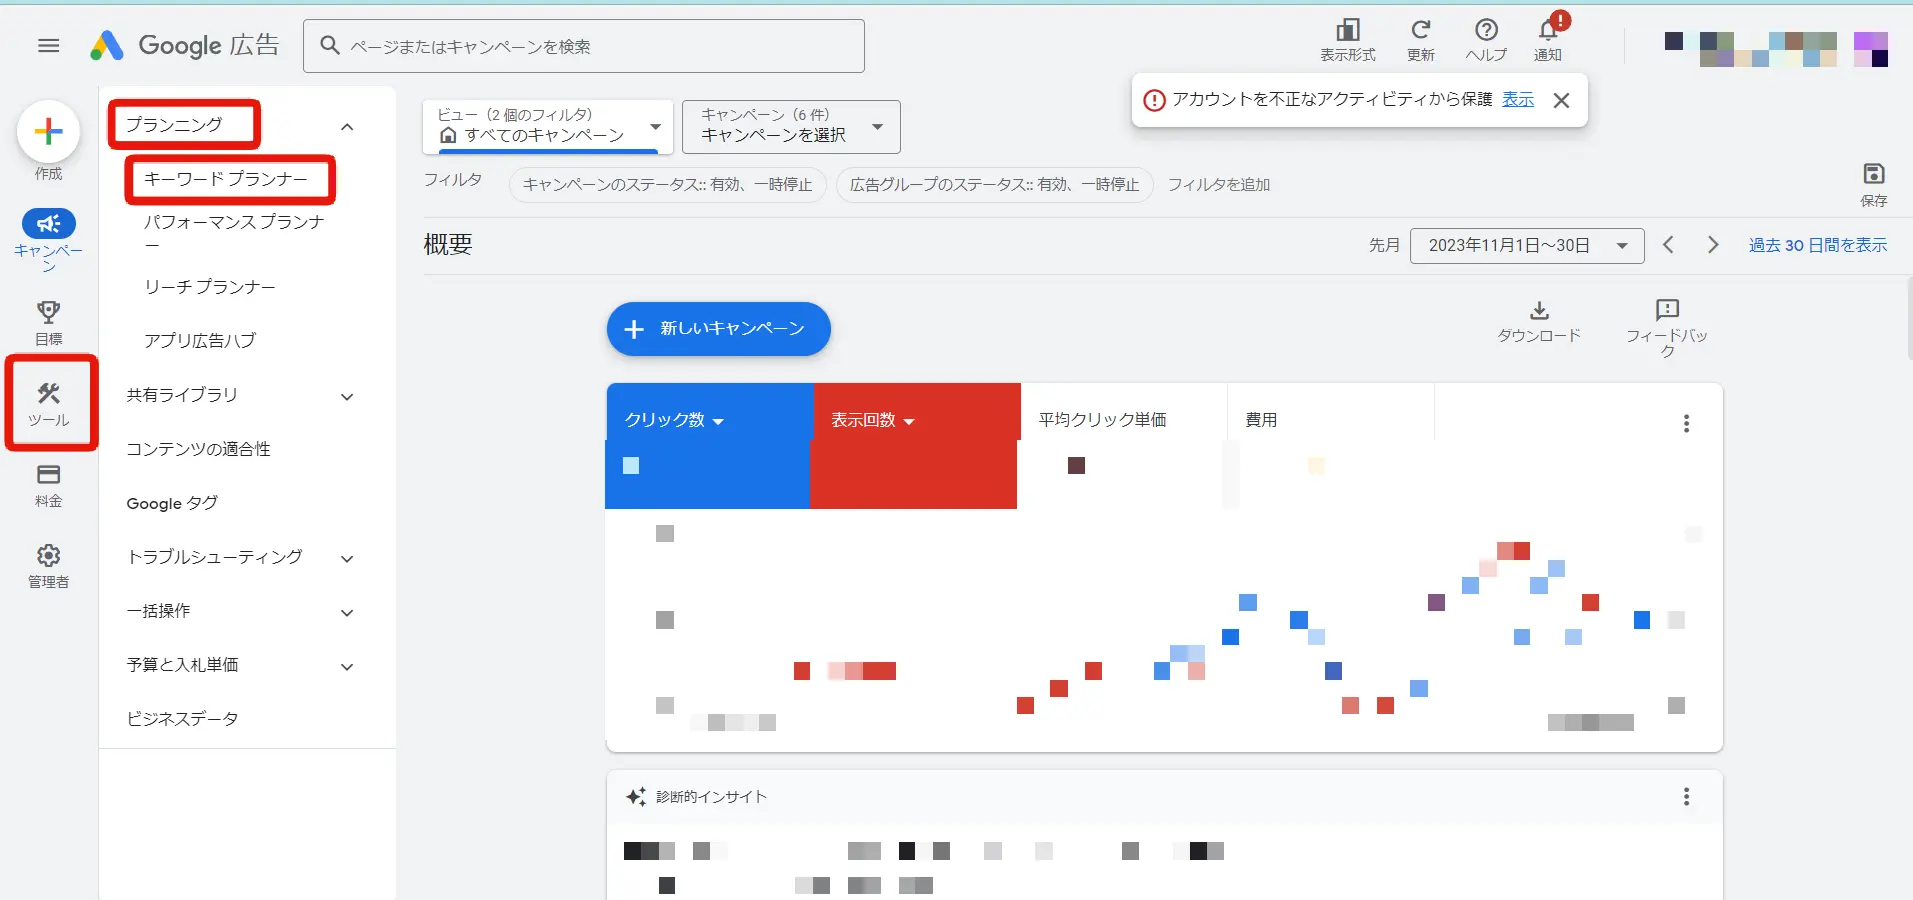This screenshot has height=900, width=1913.
Task: Open 料金 billing from sidebar
Action: pos(47,478)
